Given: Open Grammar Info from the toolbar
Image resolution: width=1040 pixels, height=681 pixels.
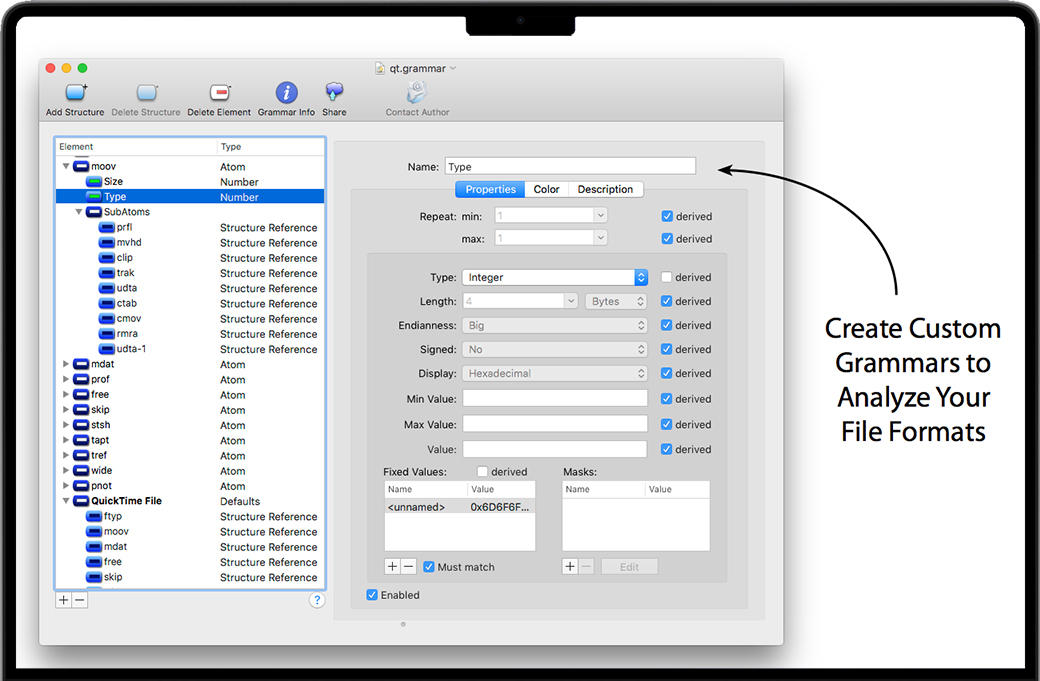Looking at the screenshot, I should (286, 94).
